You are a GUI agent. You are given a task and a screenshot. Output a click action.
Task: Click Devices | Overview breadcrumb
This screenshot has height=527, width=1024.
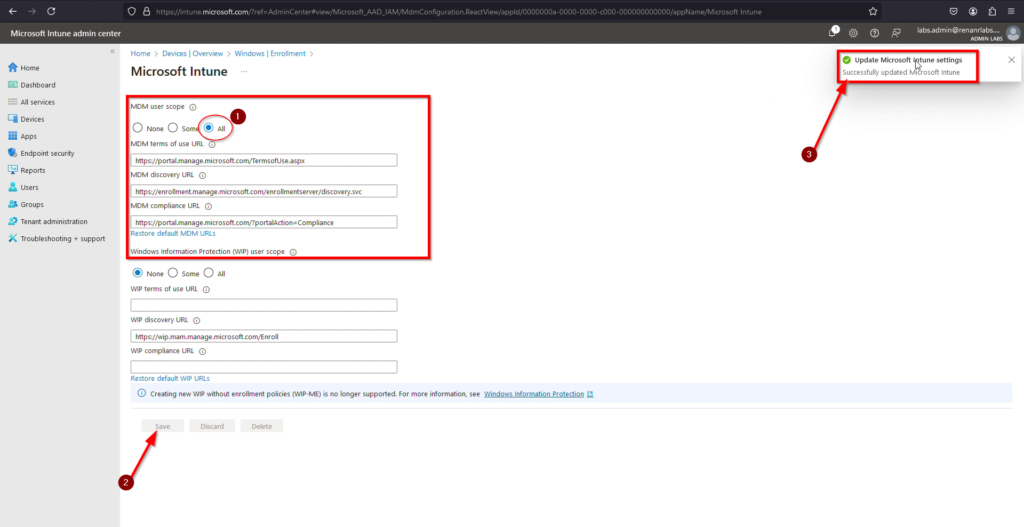[193, 54]
